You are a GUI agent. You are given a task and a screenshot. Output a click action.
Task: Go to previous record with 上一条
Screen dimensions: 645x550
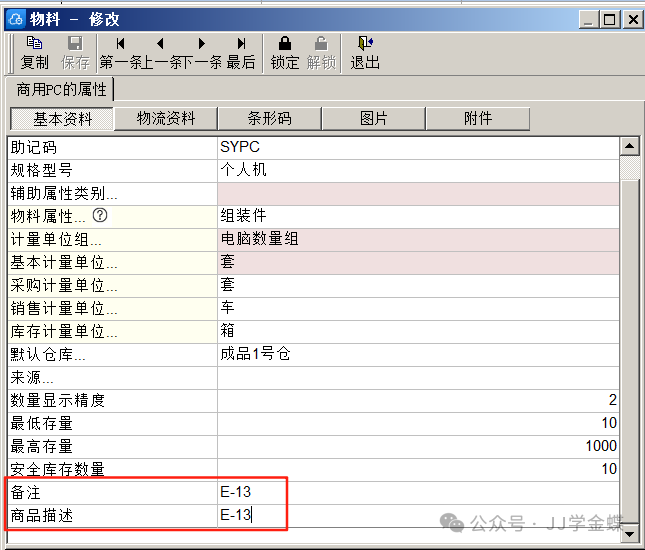coord(160,52)
